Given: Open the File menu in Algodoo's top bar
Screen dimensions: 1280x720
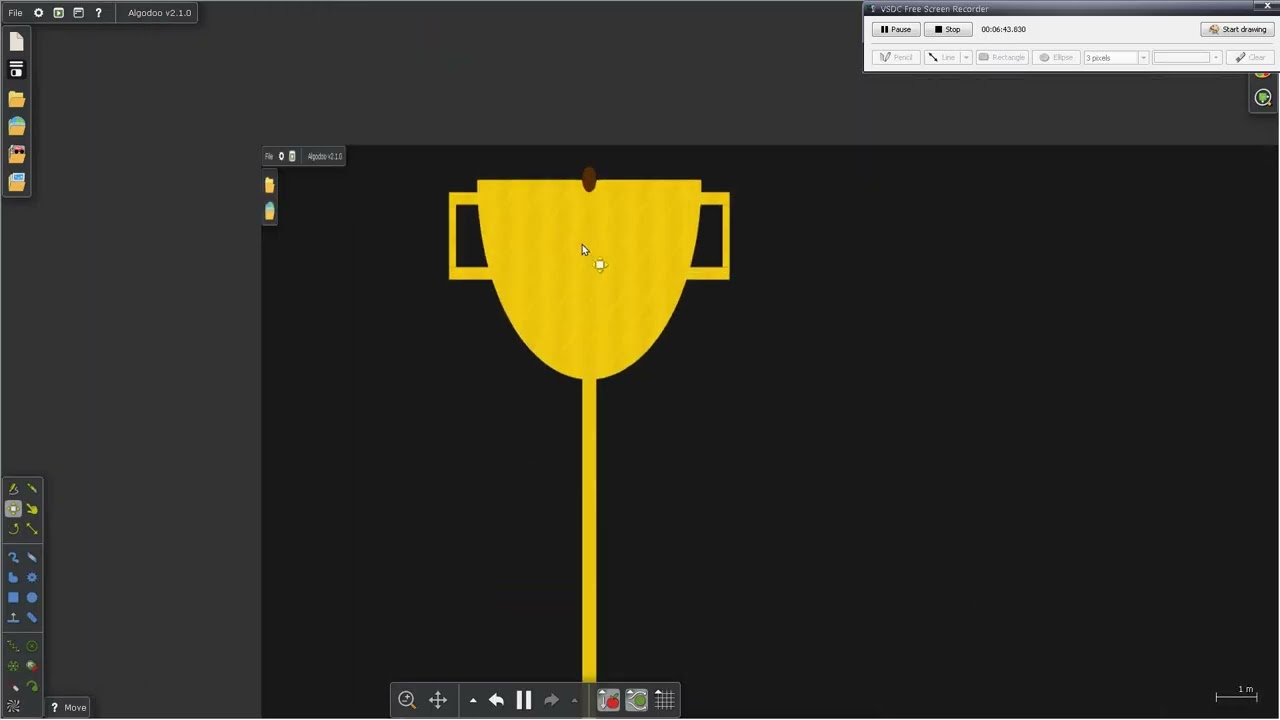Looking at the screenshot, I should click(x=15, y=13).
